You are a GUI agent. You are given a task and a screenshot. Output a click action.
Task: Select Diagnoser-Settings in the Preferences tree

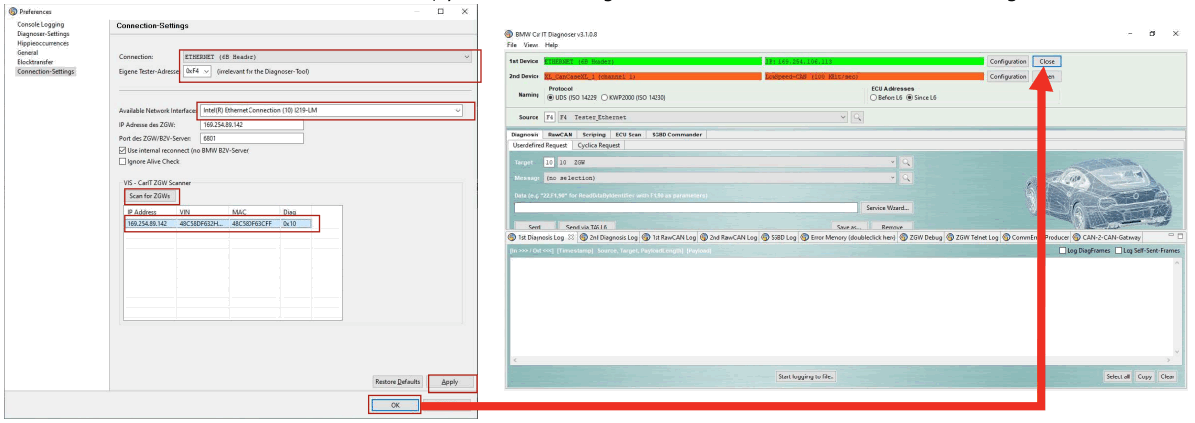[x=43, y=34]
